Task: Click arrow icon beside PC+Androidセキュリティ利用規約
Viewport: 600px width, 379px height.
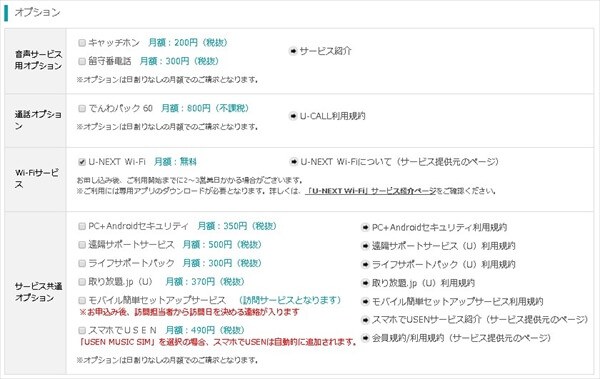Action: (x=365, y=227)
